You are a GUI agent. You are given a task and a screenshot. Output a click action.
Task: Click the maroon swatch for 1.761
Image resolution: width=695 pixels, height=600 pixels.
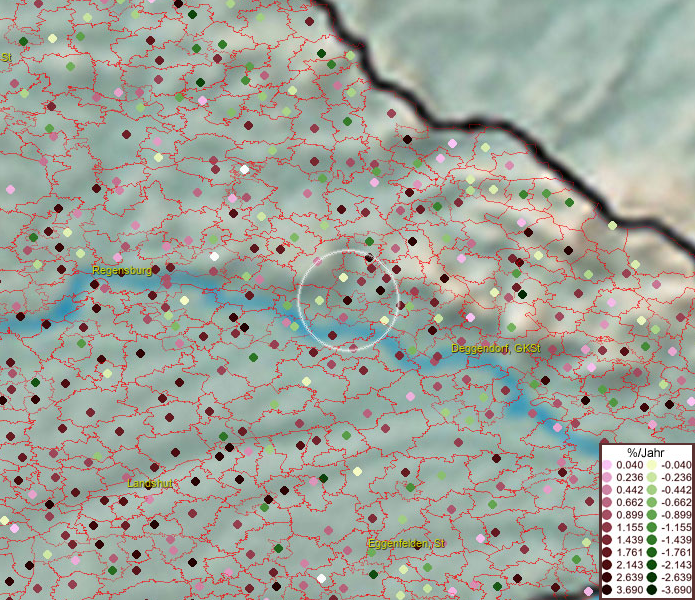pyautogui.click(x=607, y=552)
